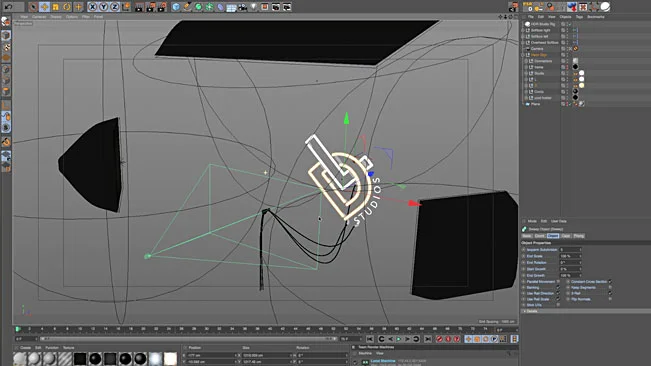
Task: Collapse the Neon Sign group
Action: (x=523, y=55)
